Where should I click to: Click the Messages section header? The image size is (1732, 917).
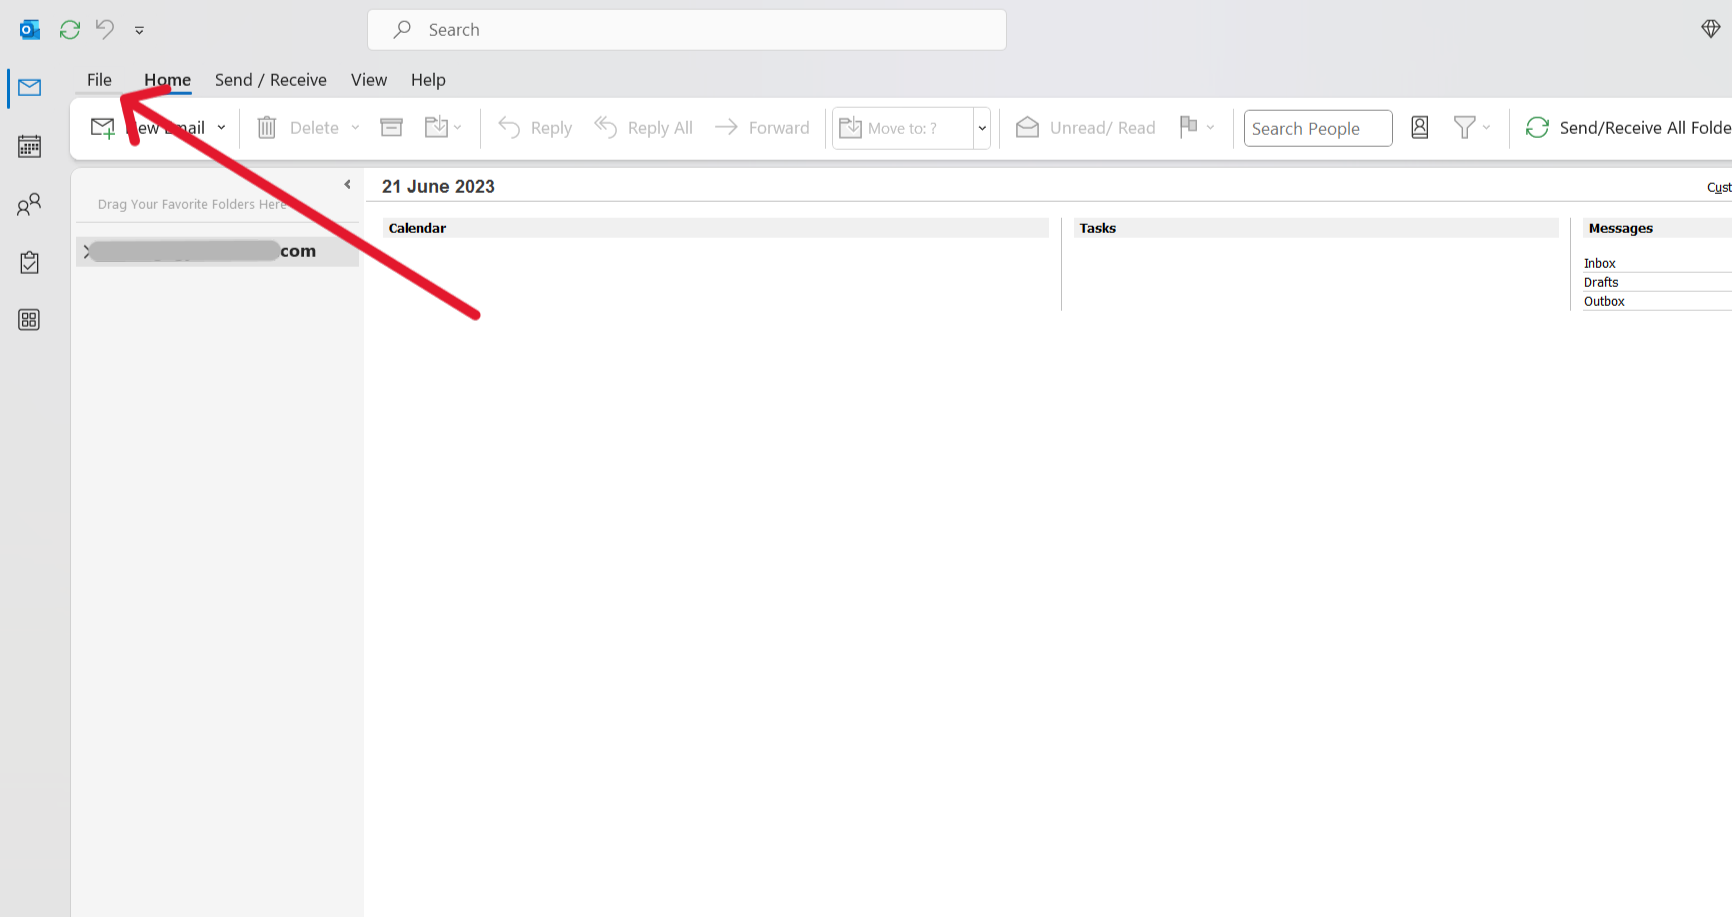[x=1657, y=228]
